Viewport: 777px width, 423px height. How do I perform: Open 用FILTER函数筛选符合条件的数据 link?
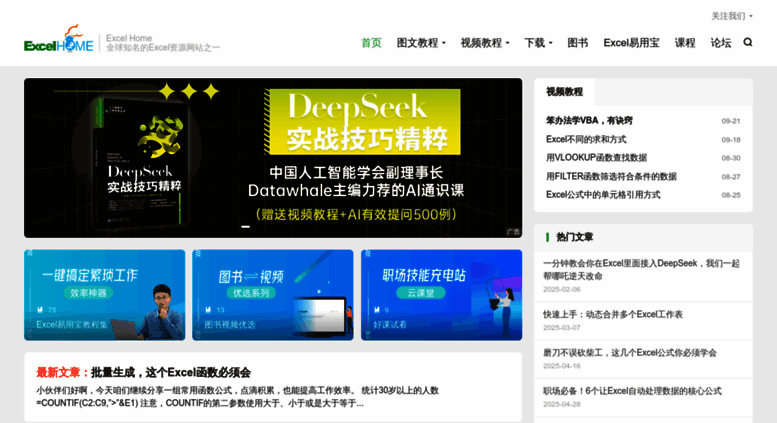611,176
